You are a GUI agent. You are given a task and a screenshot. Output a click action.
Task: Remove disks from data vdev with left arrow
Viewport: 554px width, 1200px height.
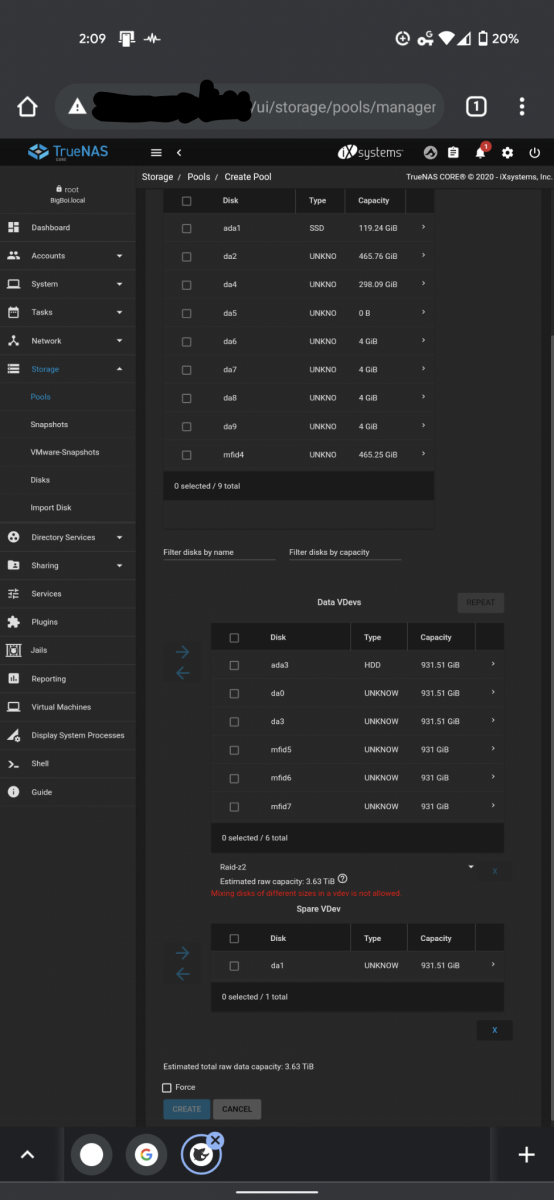point(182,673)
